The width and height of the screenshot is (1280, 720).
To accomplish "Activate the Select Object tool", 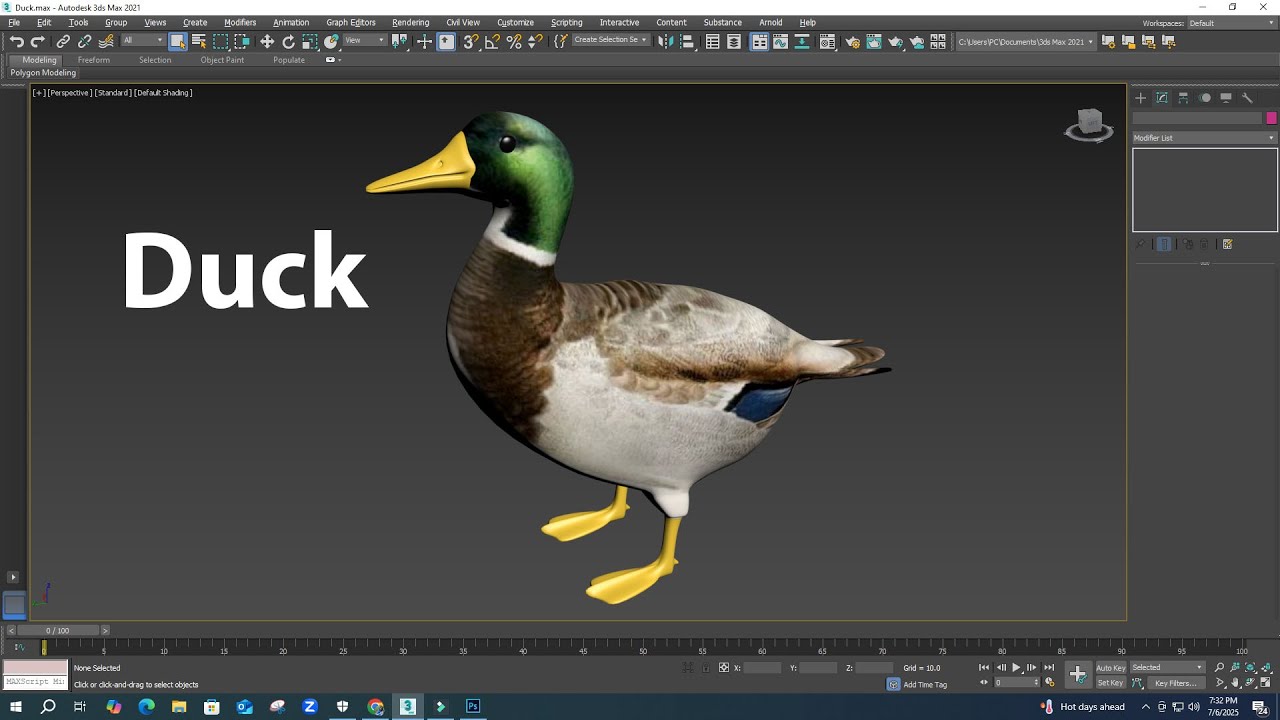I will click(x=178, y=41).
